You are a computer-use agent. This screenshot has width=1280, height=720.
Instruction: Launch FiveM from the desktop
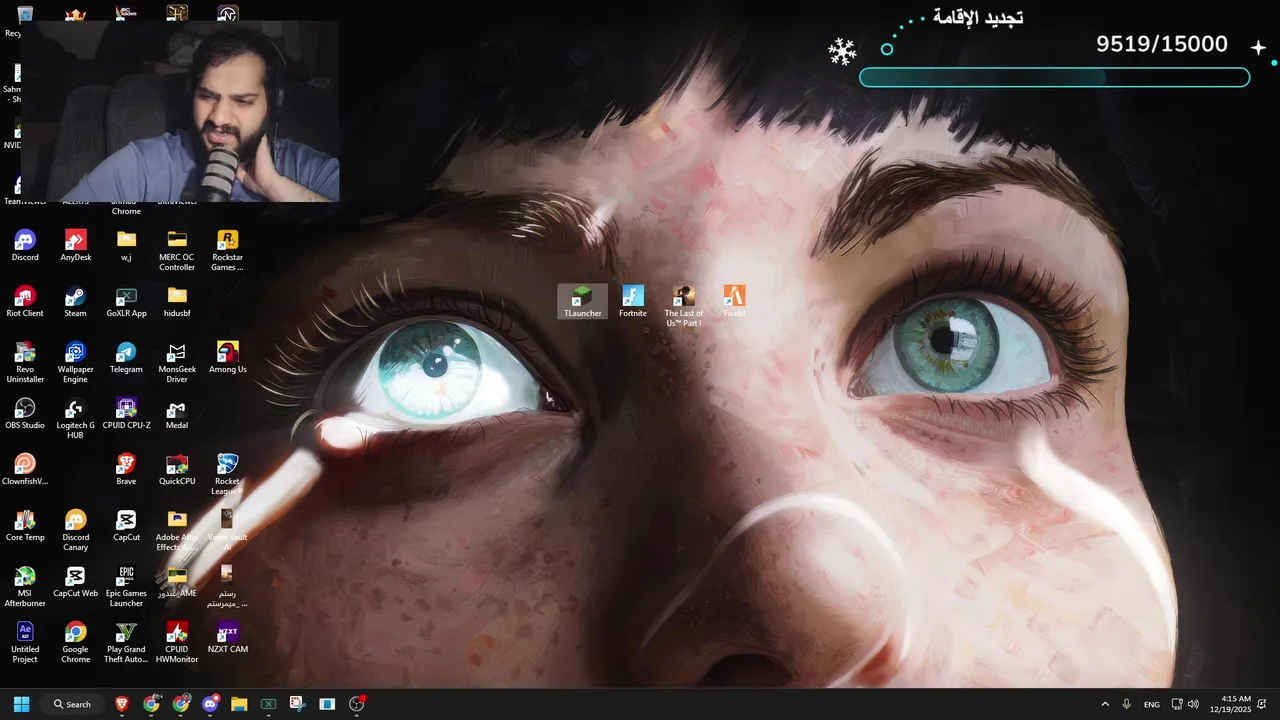tap(734, 301)
